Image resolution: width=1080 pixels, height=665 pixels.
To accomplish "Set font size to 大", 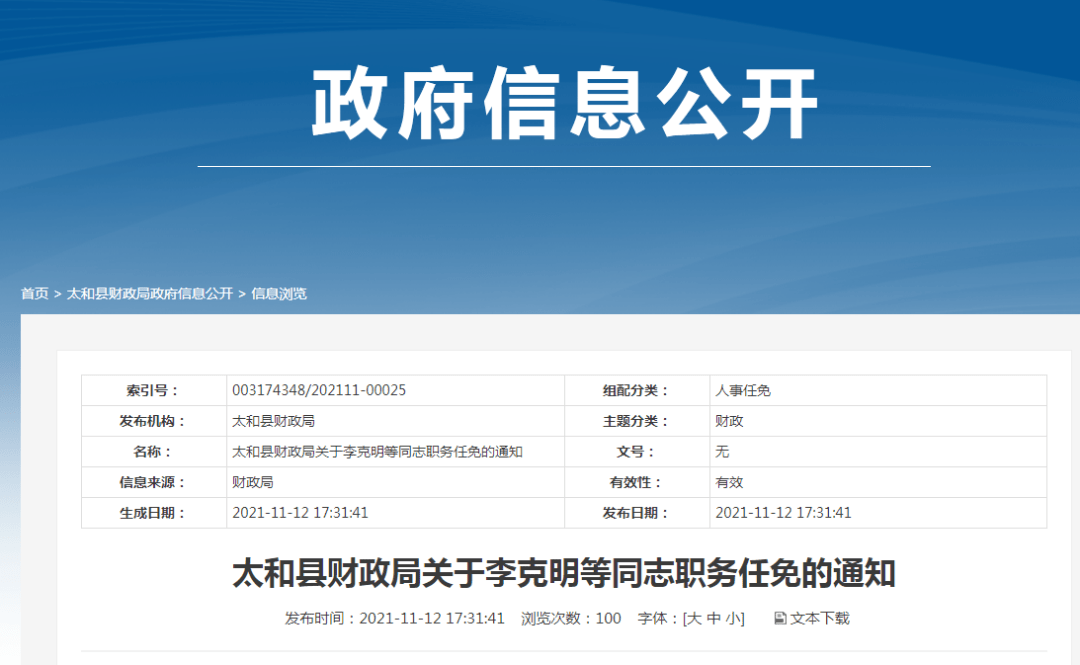I will click(x=694, y=618).
